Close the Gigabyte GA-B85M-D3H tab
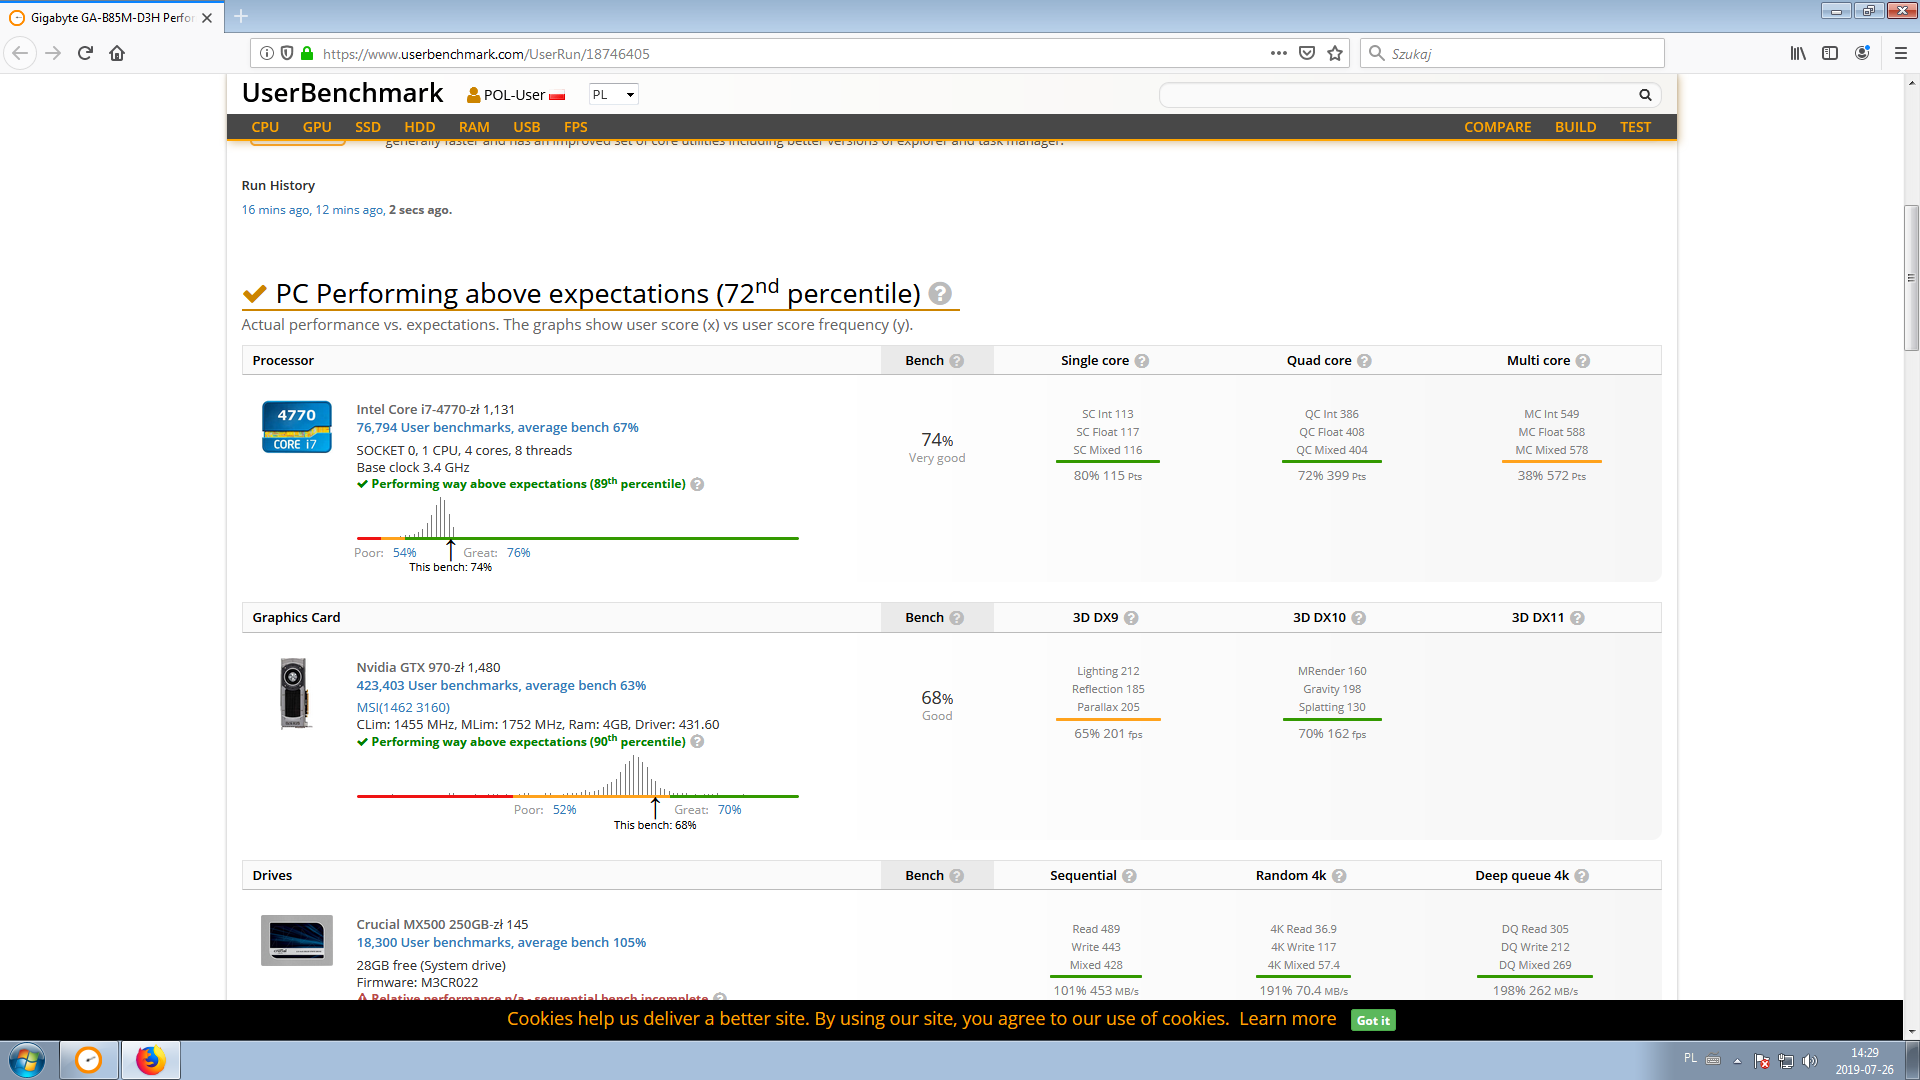 pyautogui.click(x=207, y=18)
